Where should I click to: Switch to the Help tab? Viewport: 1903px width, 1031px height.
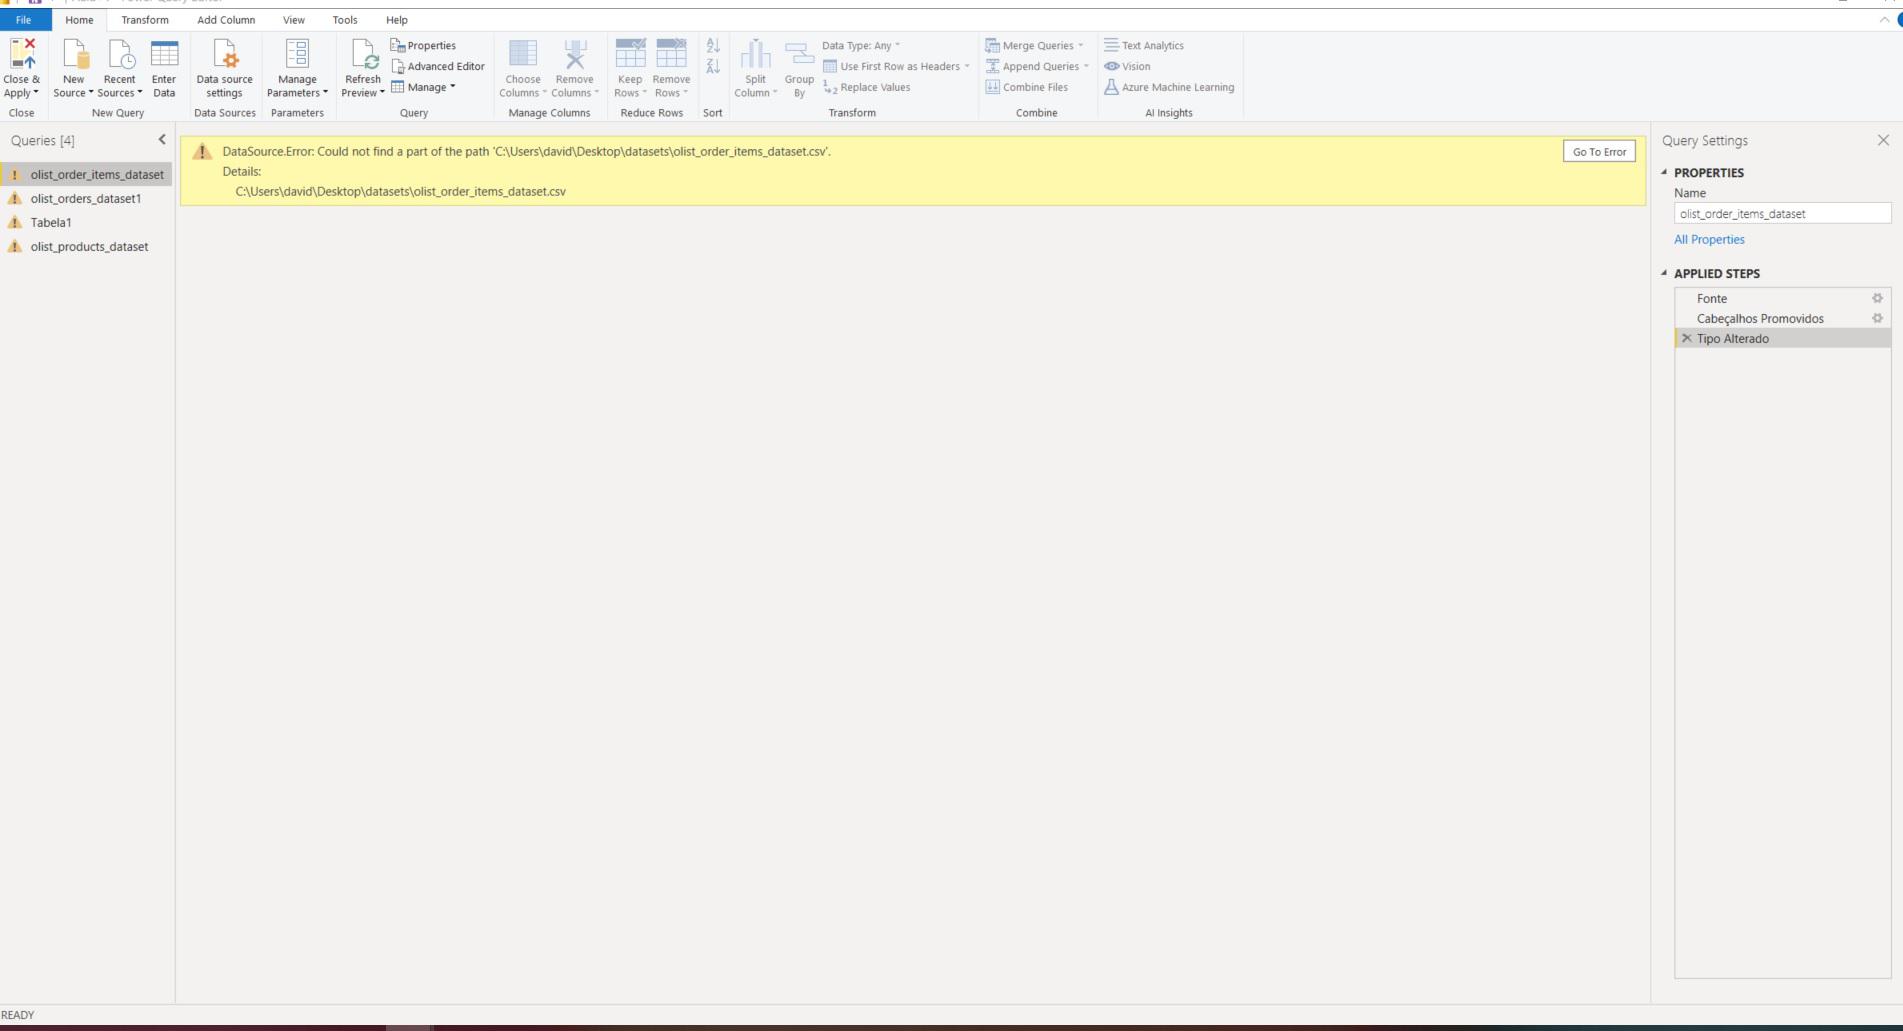click(x=397, y=20)
